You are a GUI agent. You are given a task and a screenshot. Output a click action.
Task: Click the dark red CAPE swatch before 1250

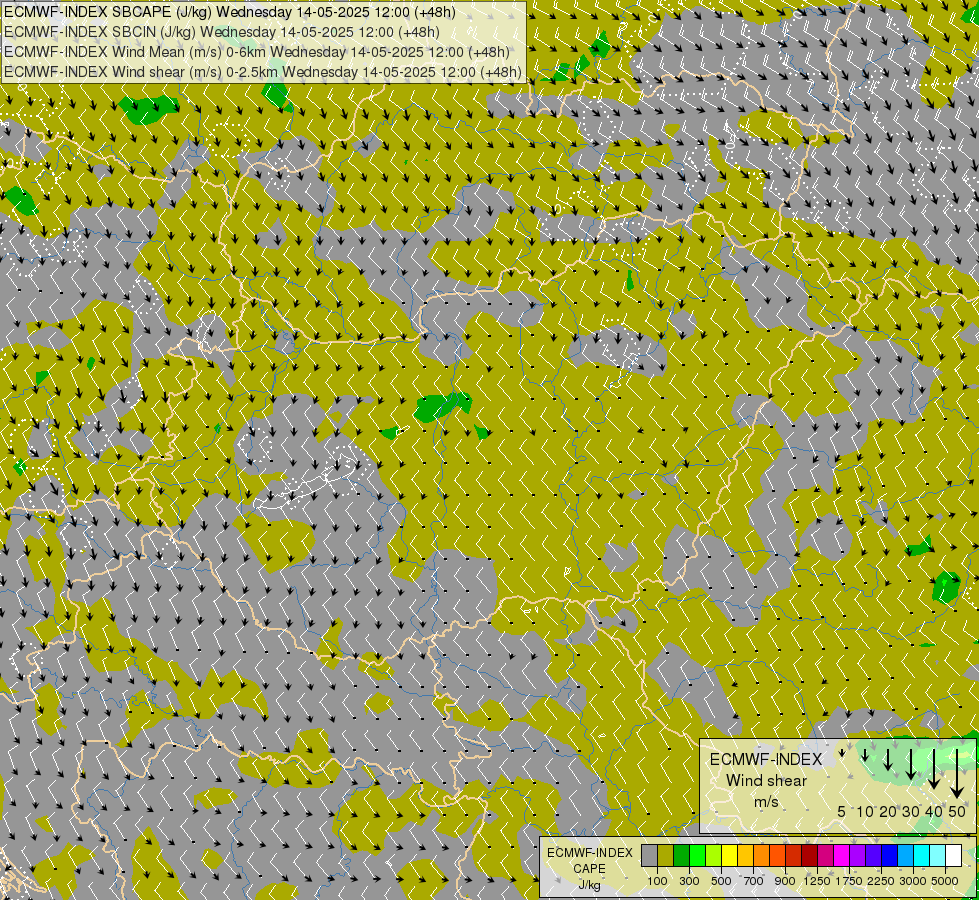(x=810, y=855)
